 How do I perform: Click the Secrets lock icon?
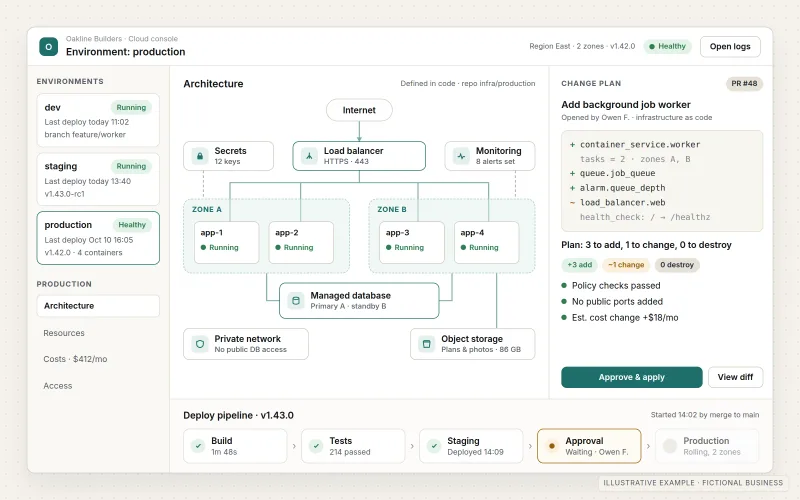[x=200, y=156]
